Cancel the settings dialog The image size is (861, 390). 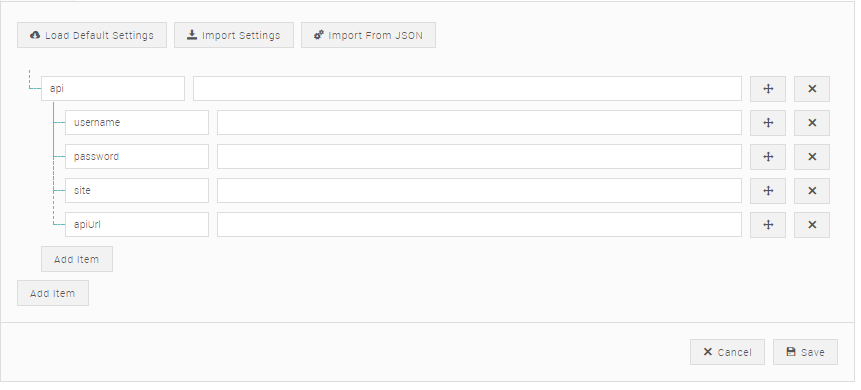pos(727,352)
